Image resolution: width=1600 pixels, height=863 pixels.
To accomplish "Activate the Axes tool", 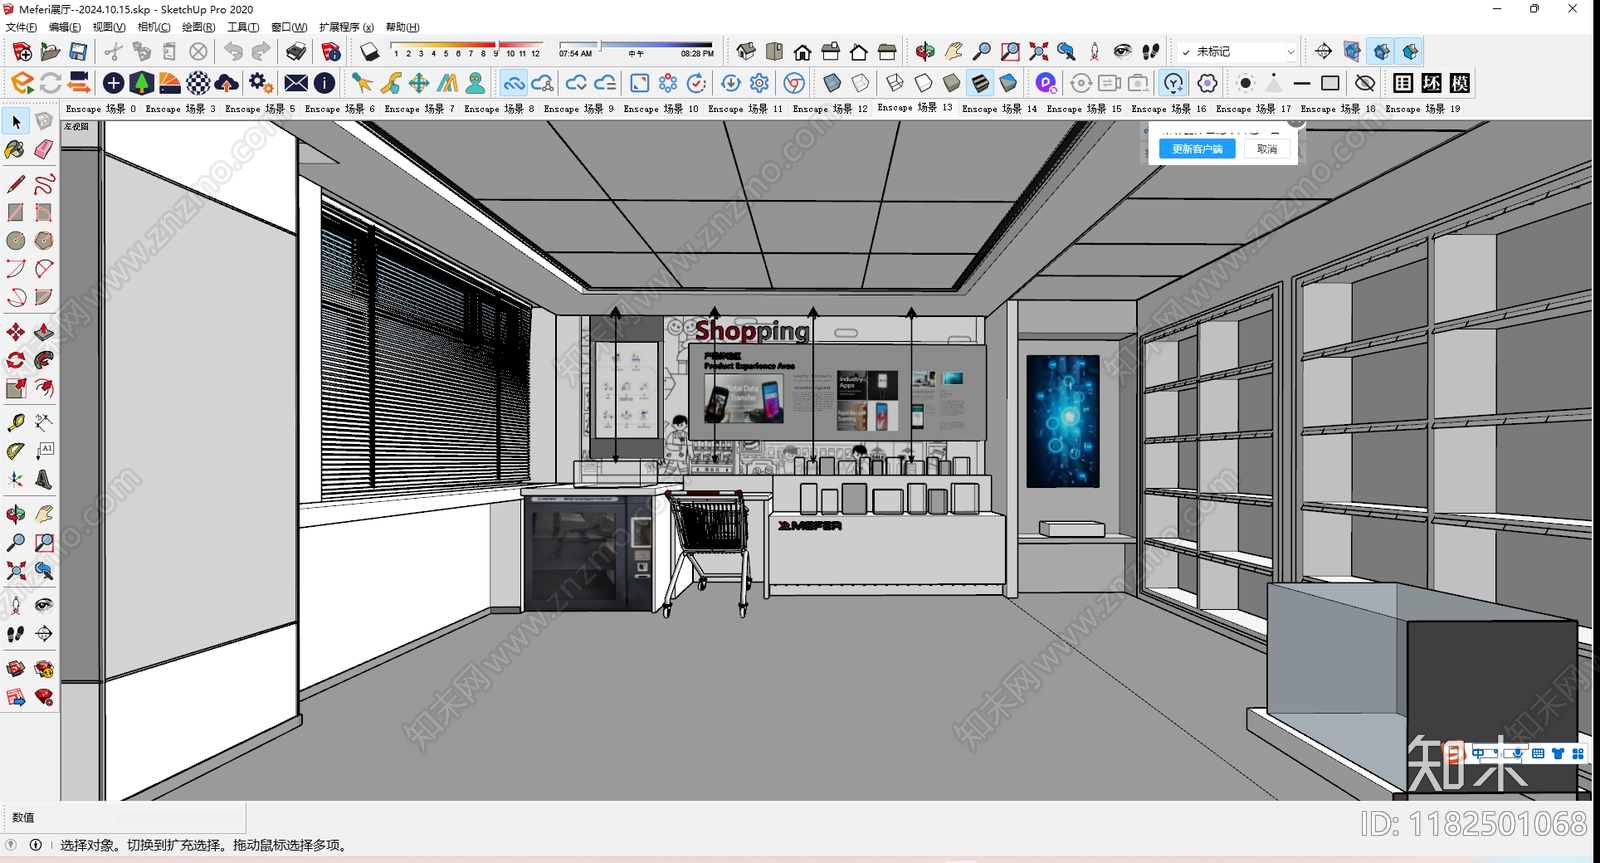I will [16, 479].
